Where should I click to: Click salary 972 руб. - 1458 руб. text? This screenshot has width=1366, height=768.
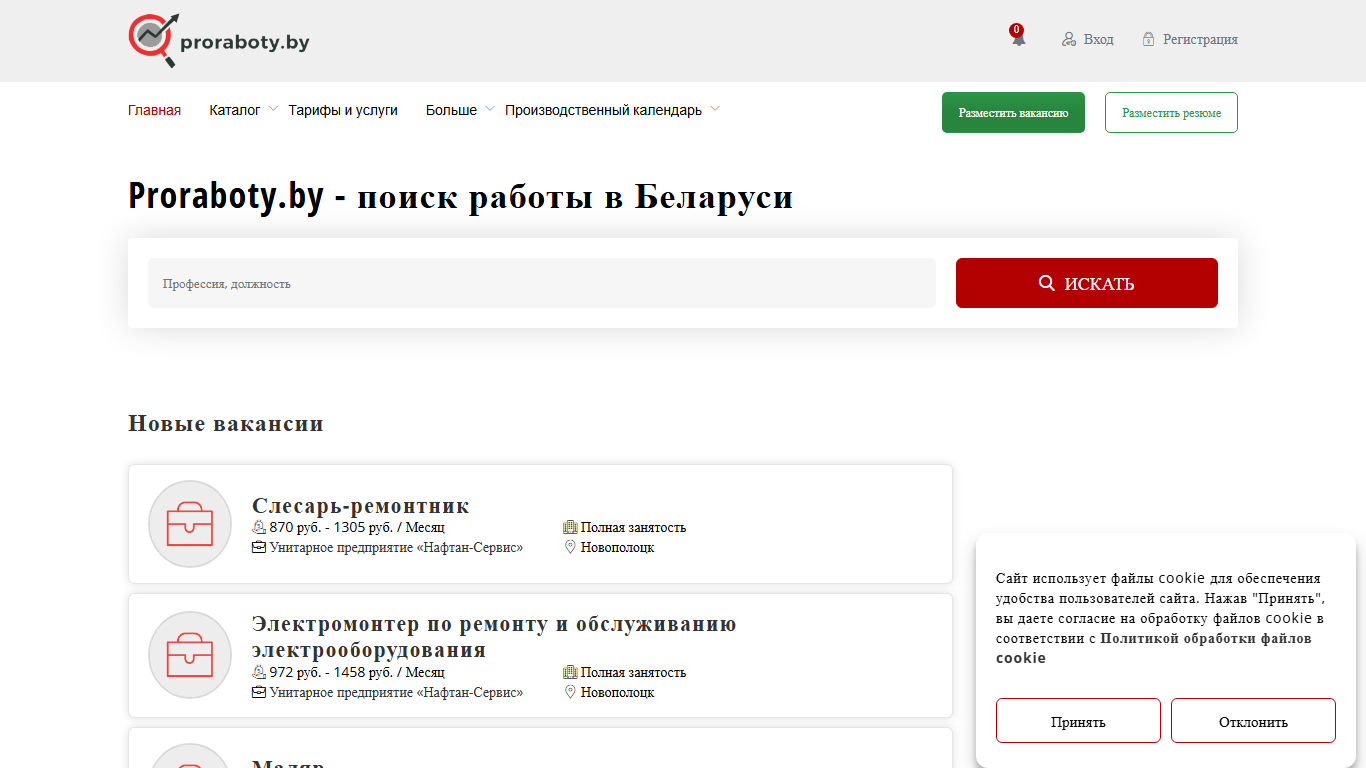(x=357, y=672)
